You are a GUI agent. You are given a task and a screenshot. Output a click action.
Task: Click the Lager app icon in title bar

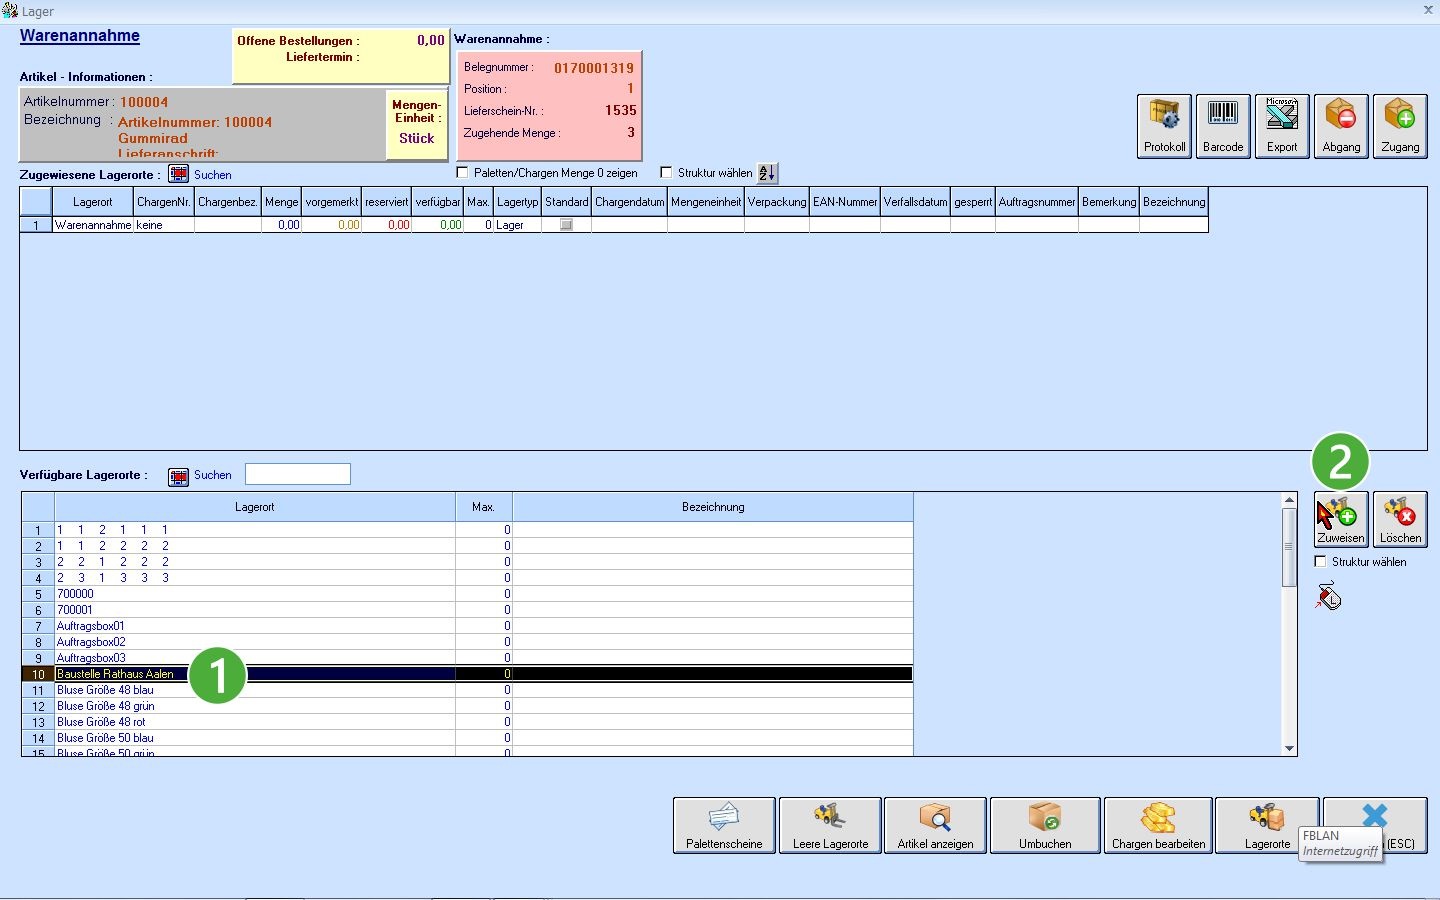coord(10,11)
